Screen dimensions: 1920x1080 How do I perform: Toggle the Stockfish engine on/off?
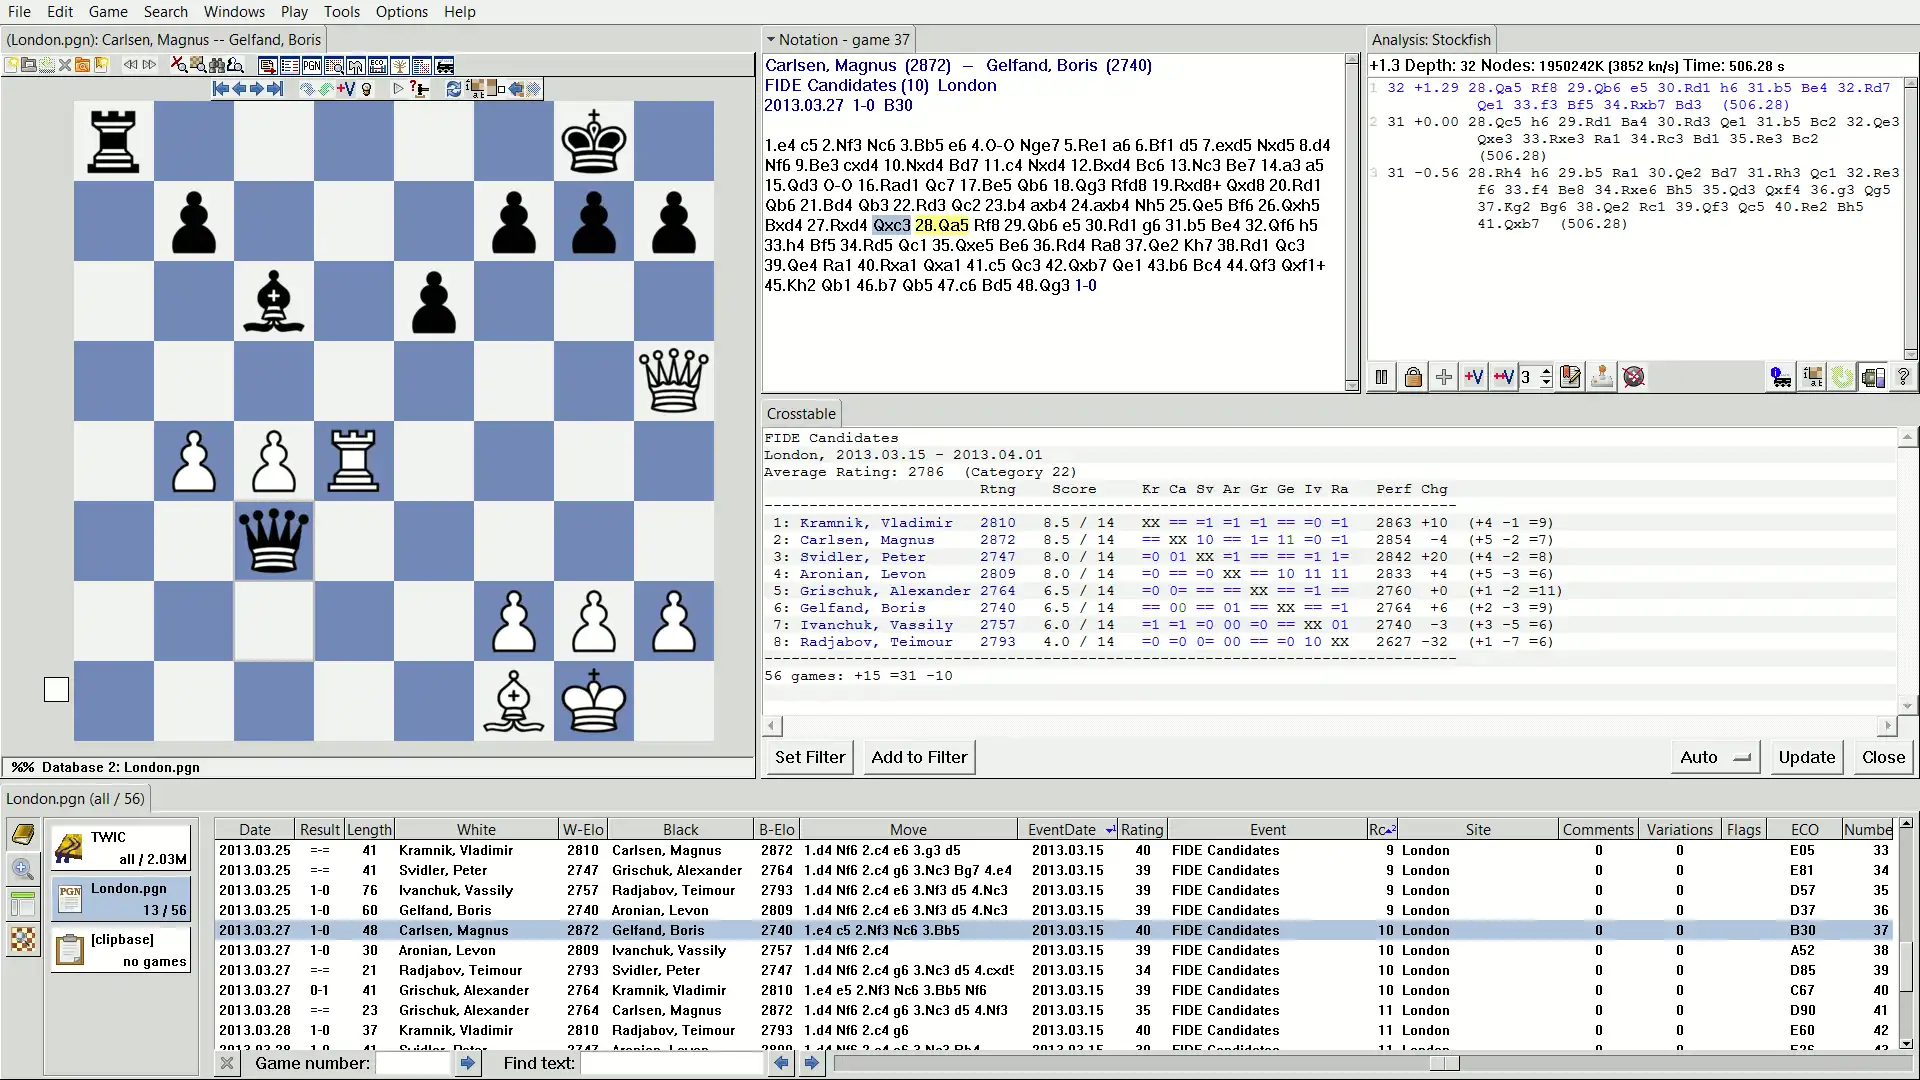pyautogui.click(x=1381, y=377)
